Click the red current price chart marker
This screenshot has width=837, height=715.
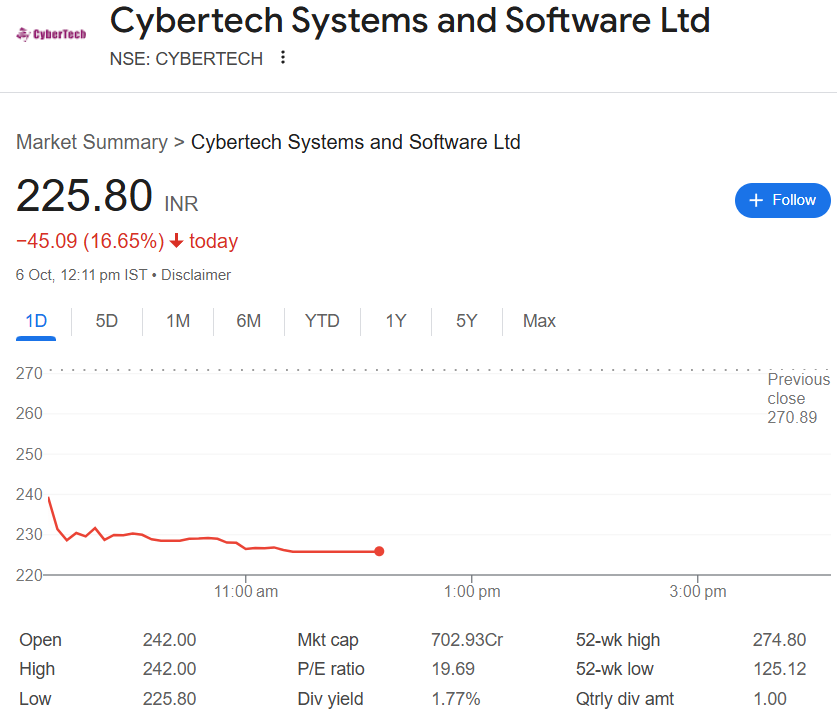point(379,551)
